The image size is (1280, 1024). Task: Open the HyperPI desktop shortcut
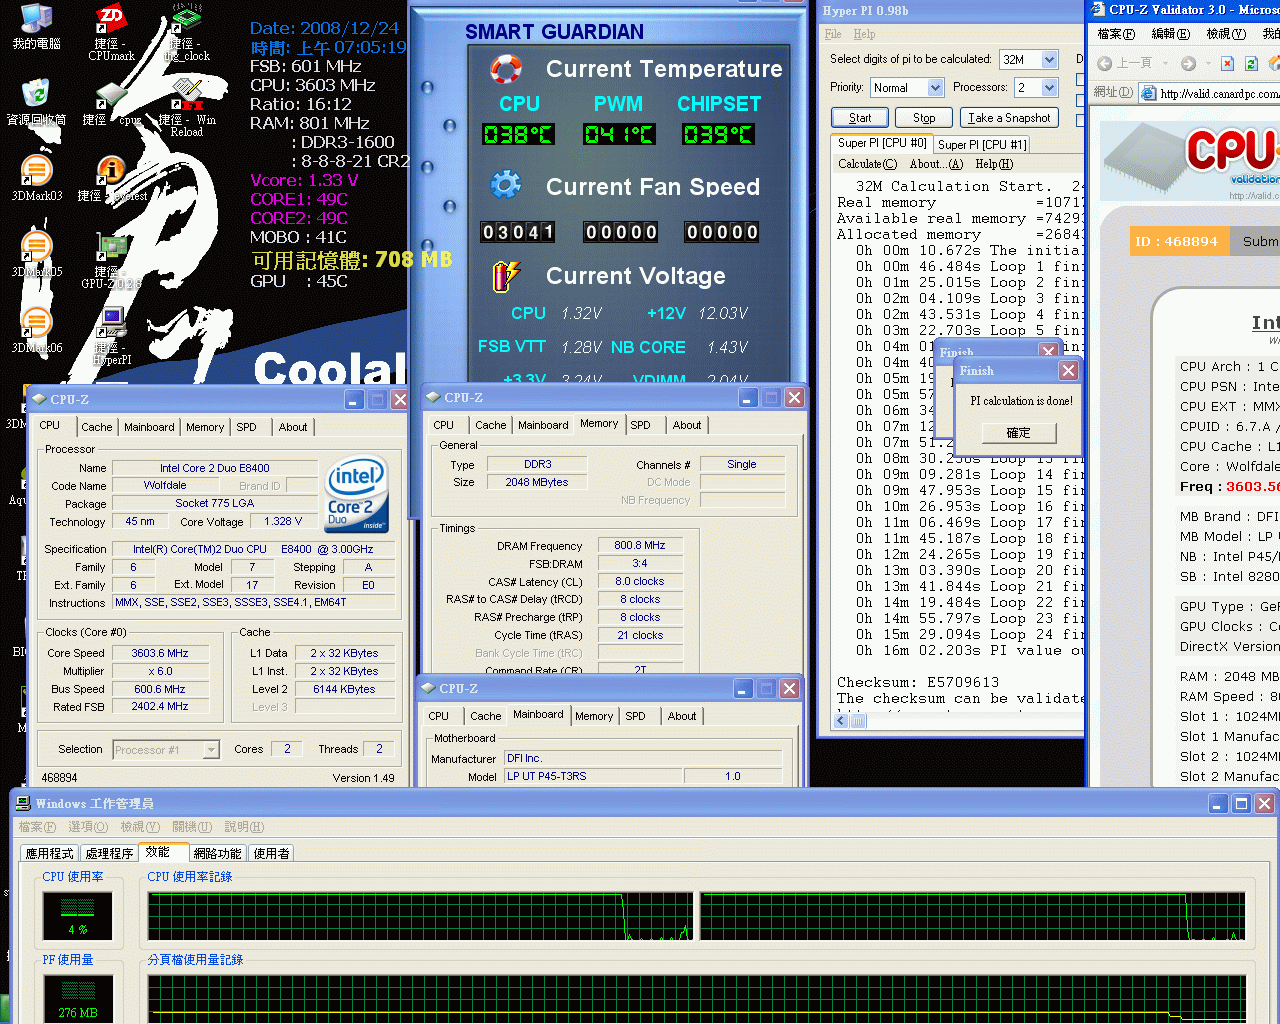point(111,322)
